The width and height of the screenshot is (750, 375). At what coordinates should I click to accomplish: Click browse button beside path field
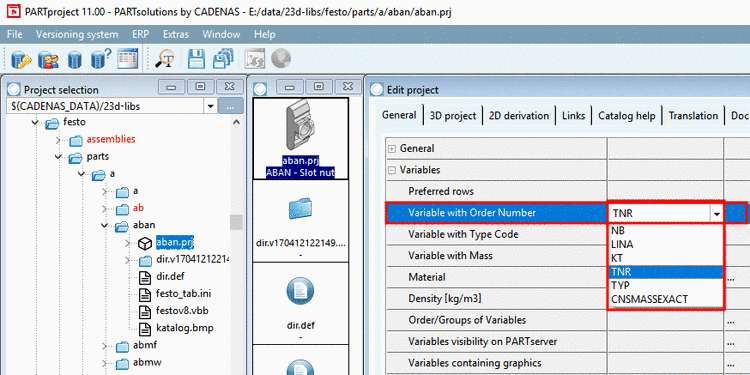pos(231,106)
